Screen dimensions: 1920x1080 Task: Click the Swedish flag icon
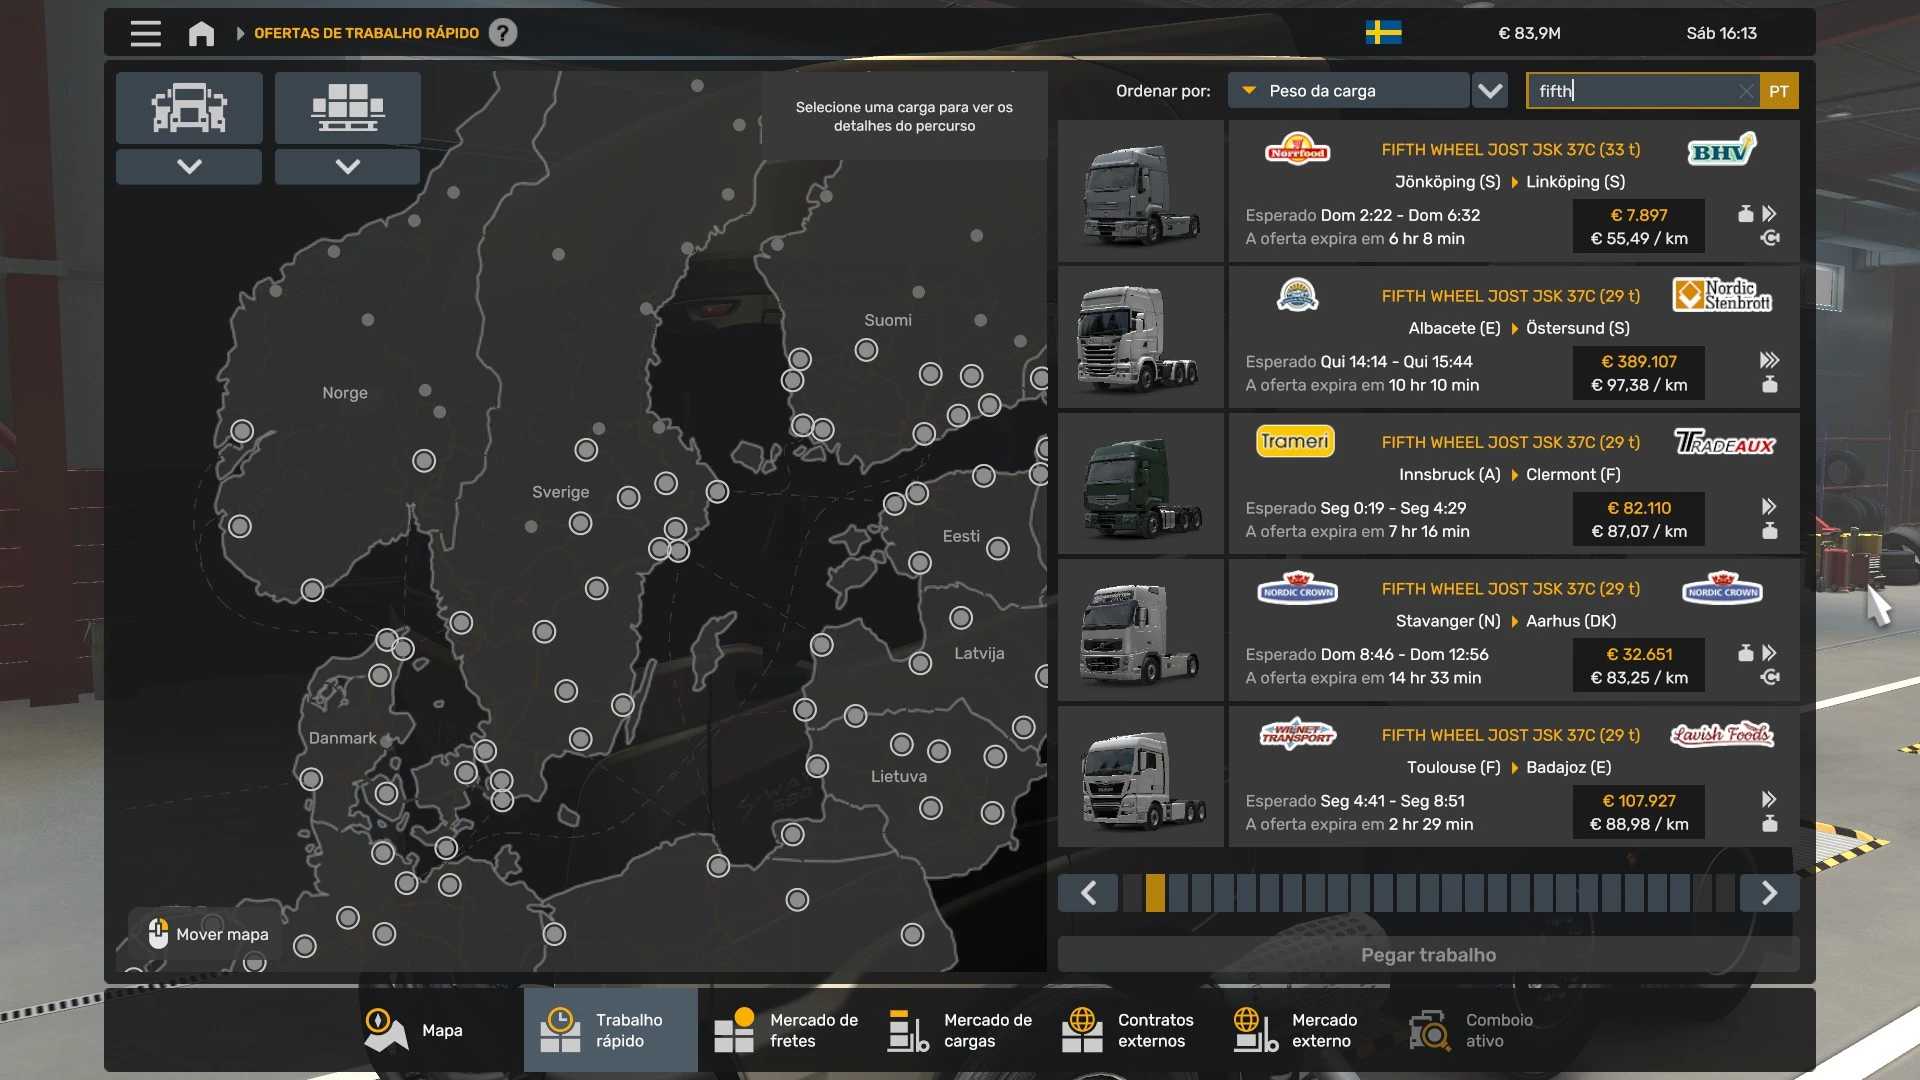pos(1383,33)
